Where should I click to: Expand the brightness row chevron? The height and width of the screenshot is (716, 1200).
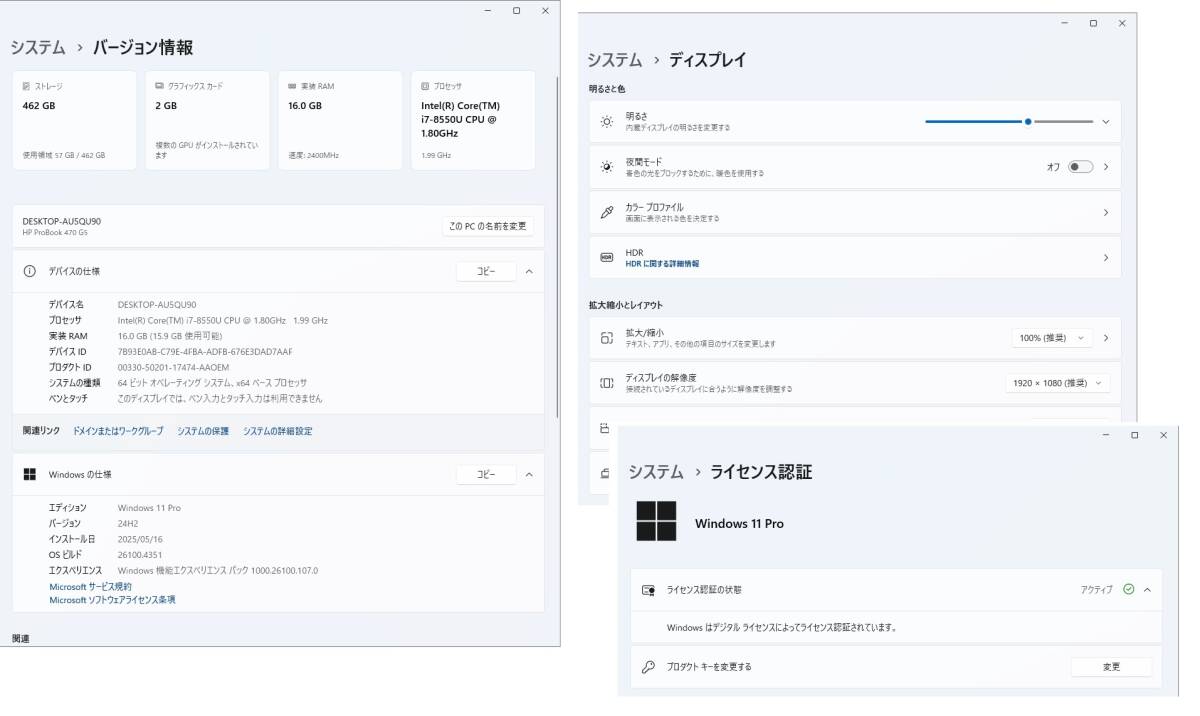coord(1105,121)
